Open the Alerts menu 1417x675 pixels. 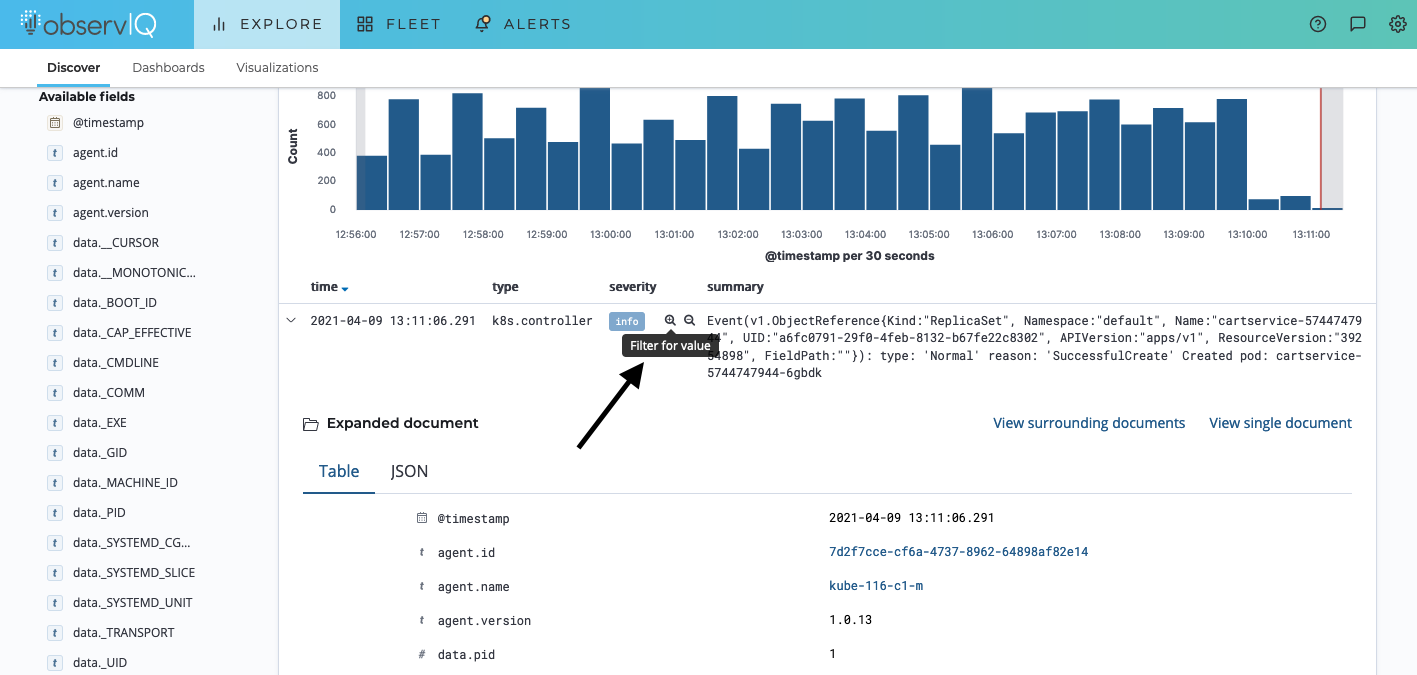(x=523, y=24)
